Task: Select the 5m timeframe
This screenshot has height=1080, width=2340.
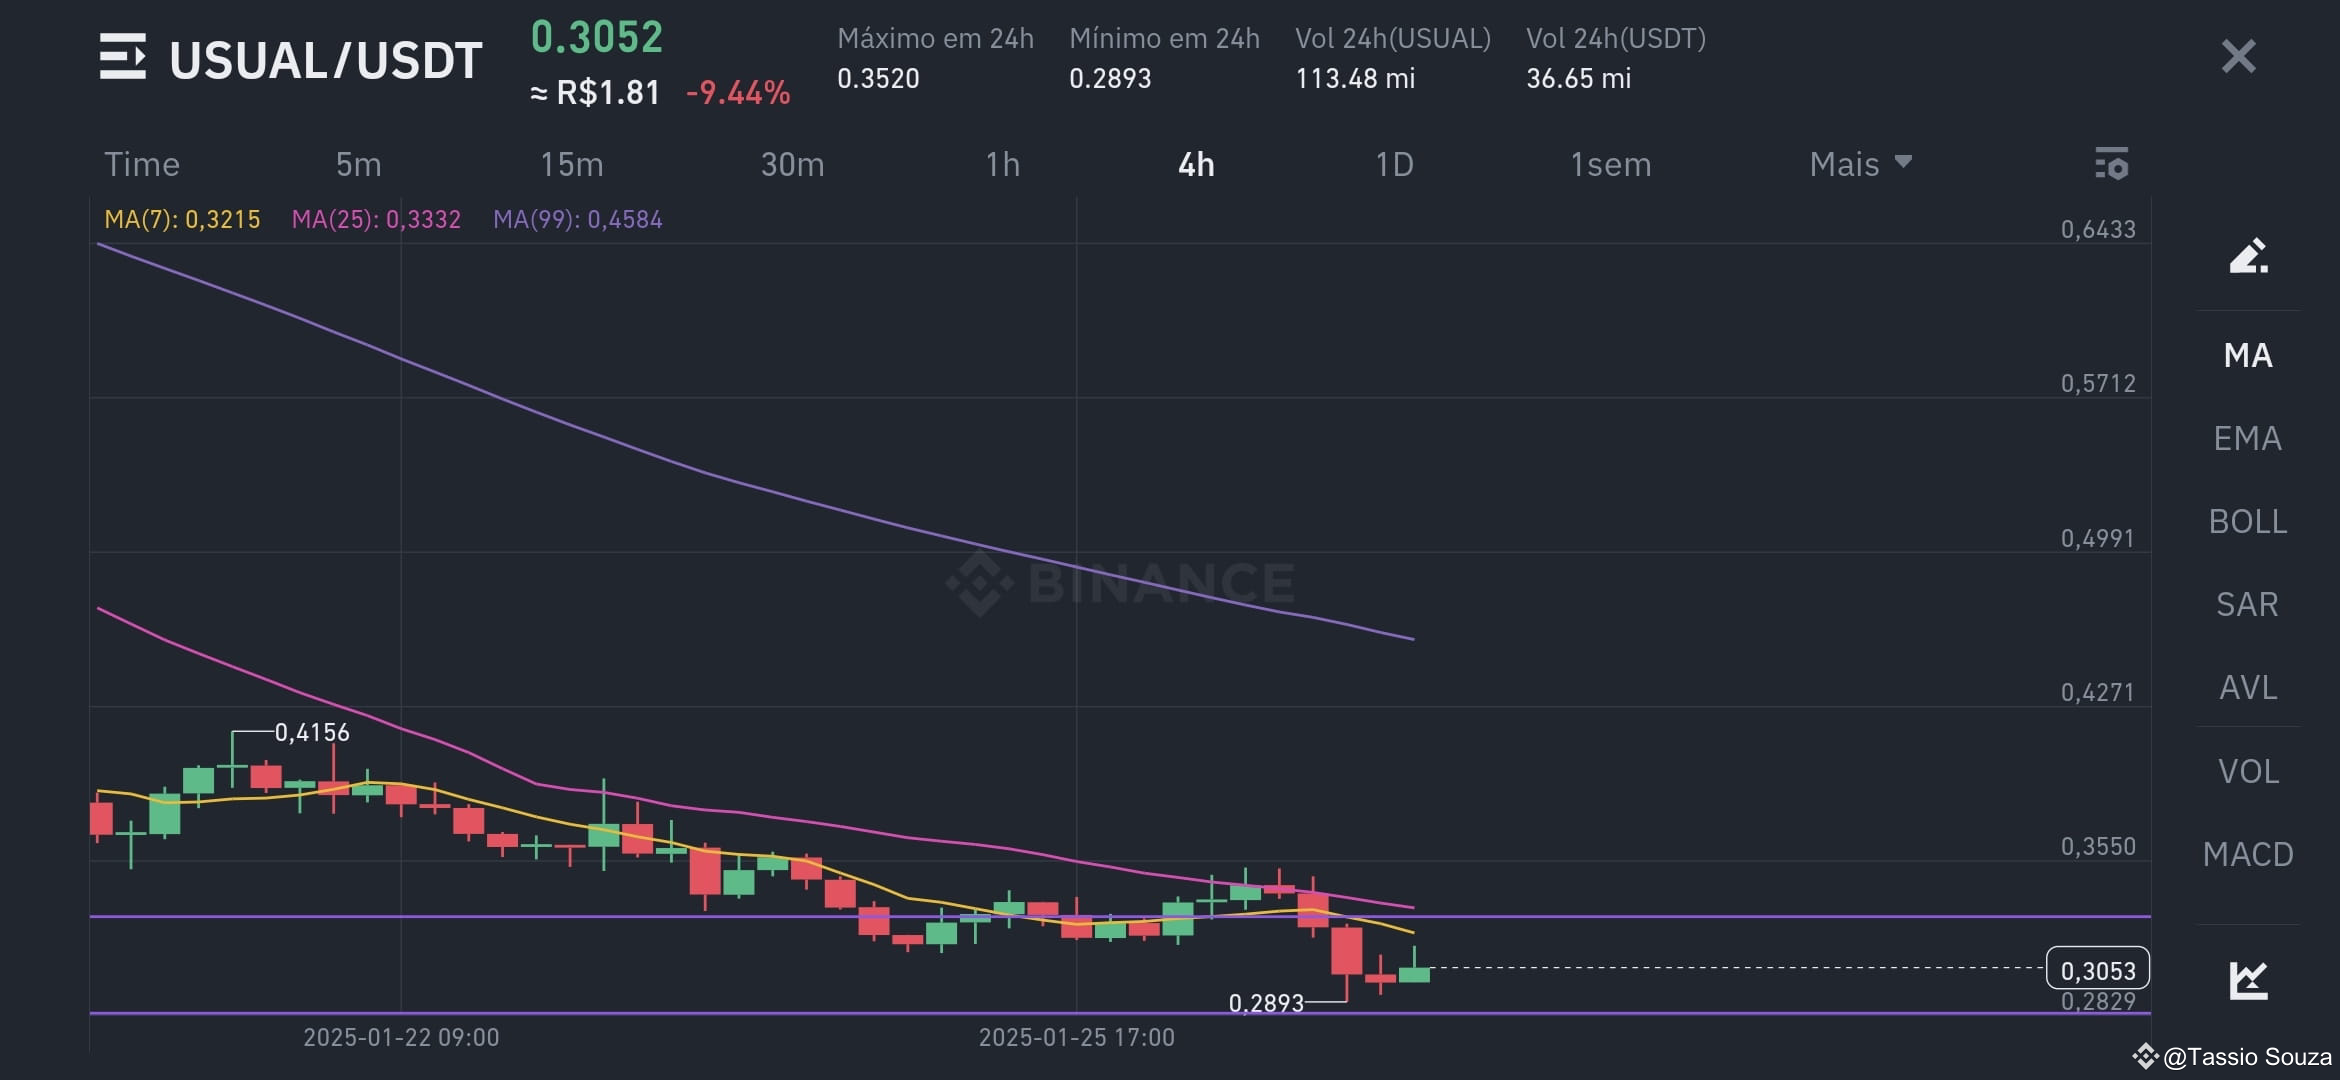Action: tap(358, 164)
